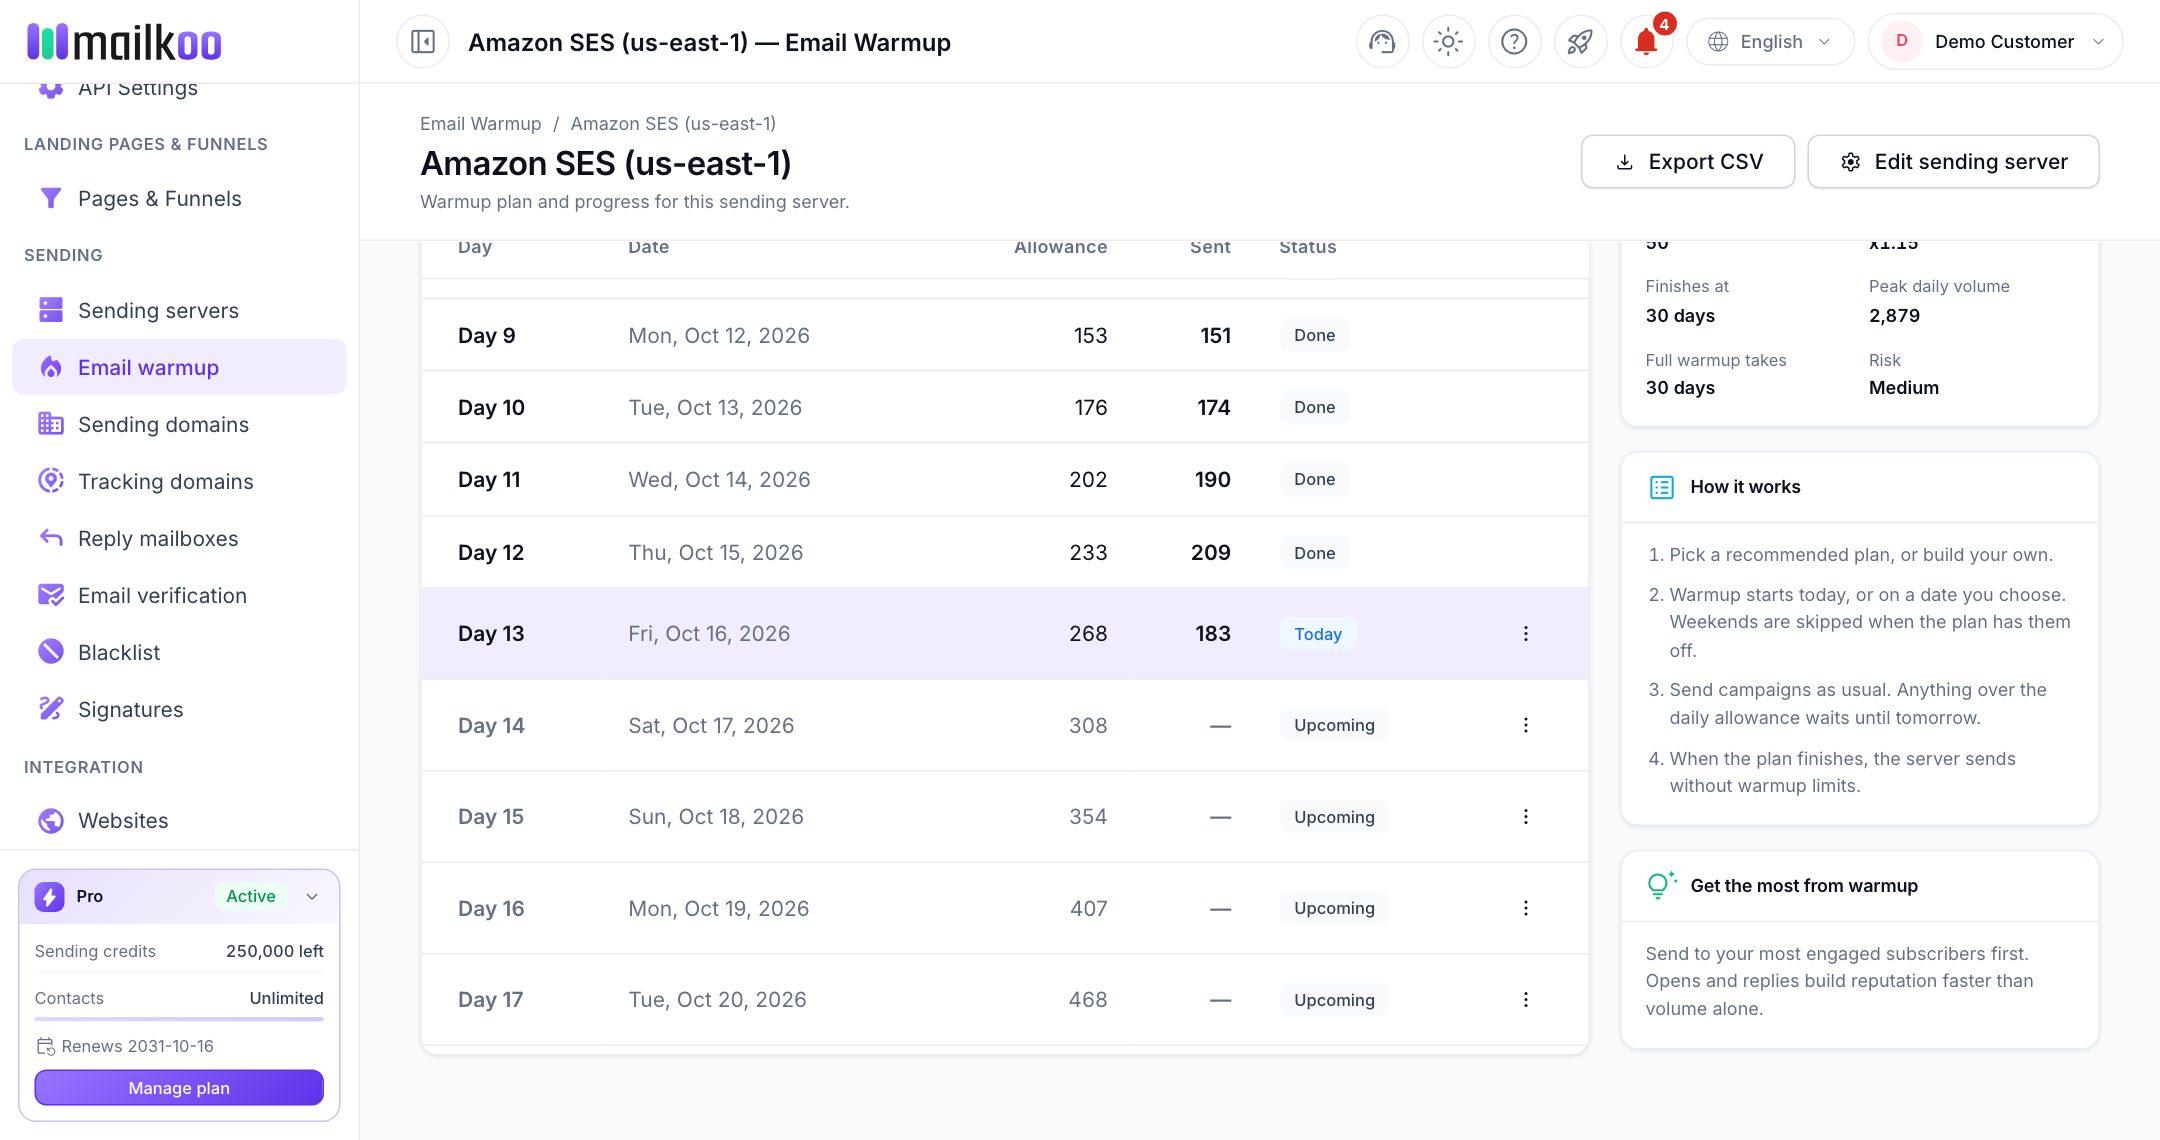The height and width of the screenshot is (1140, 2160).
Task: Open the Blacklist page
Action: (x=179, y=652)
